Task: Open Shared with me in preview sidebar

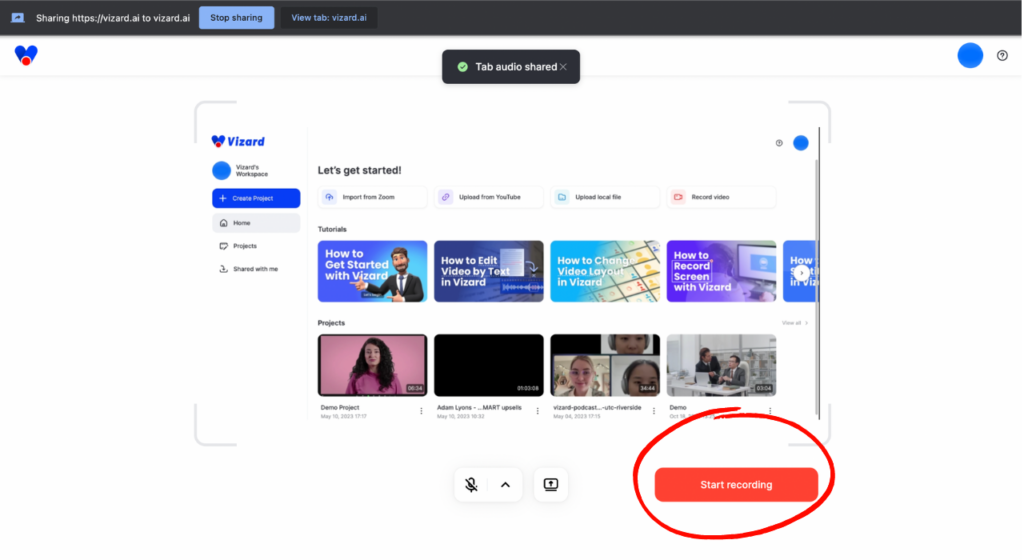Action: [x=256, y=269]
